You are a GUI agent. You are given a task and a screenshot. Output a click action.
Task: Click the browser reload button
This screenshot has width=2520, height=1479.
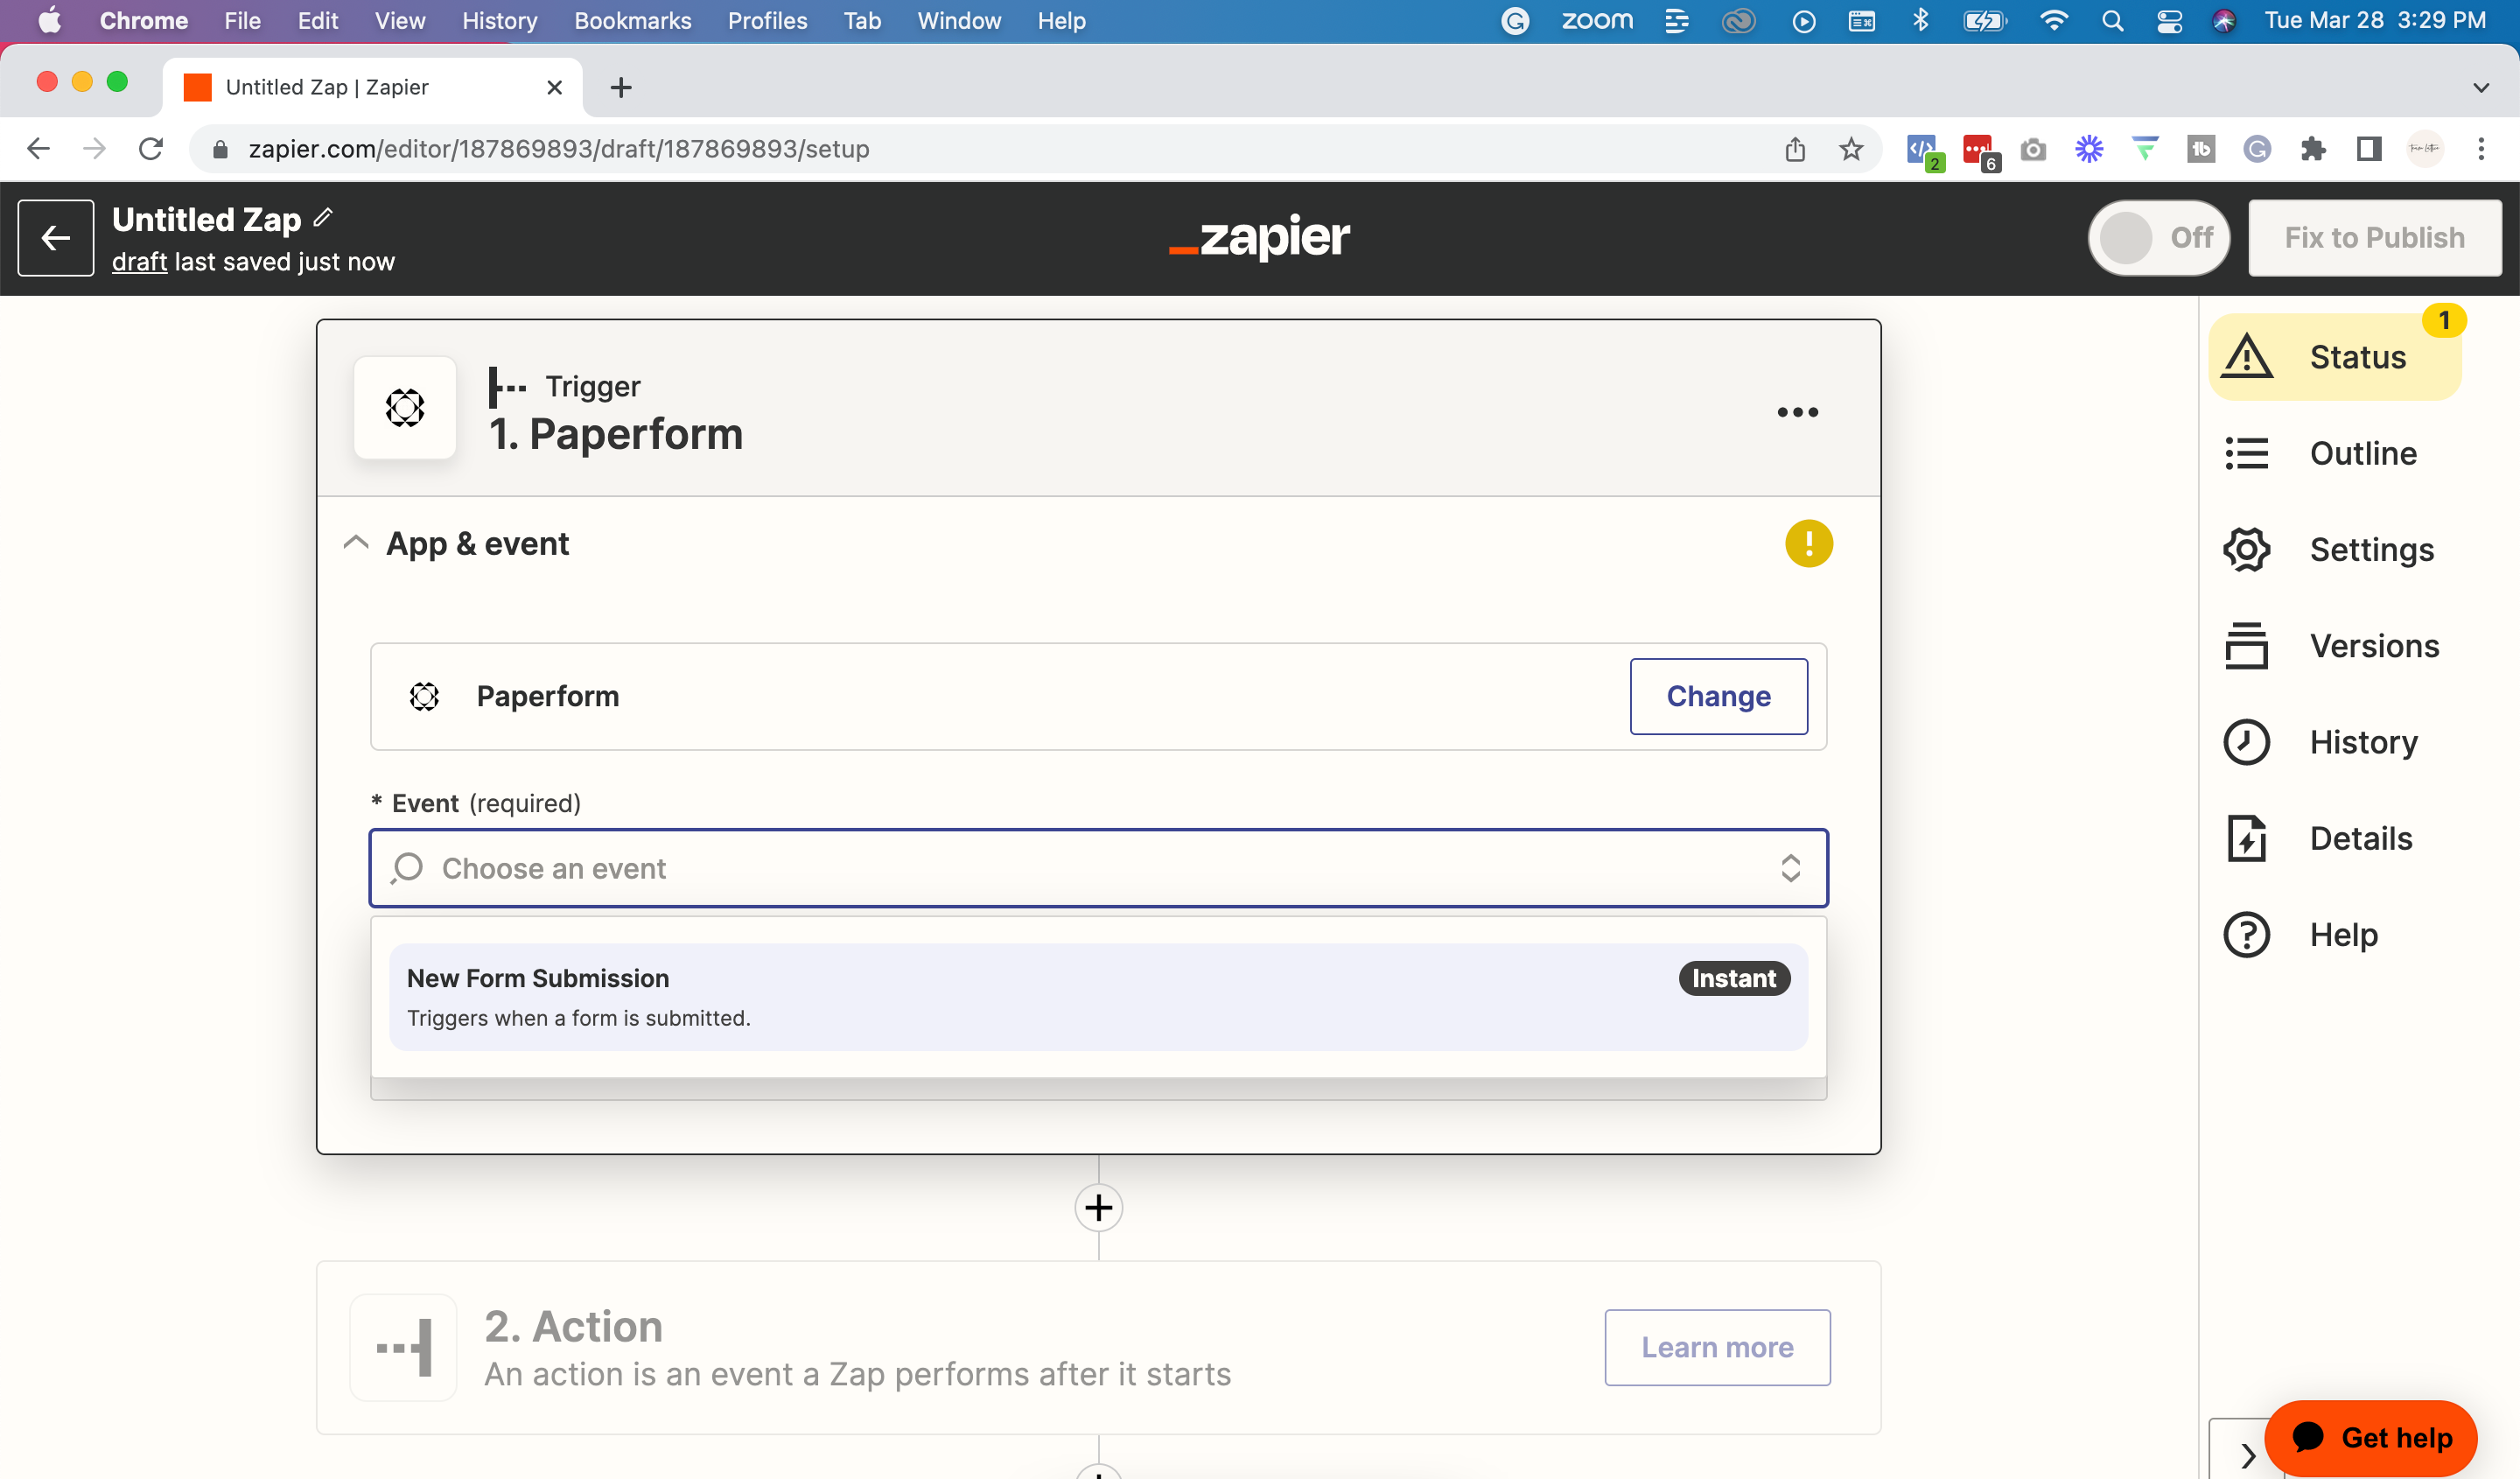point(151,149)
